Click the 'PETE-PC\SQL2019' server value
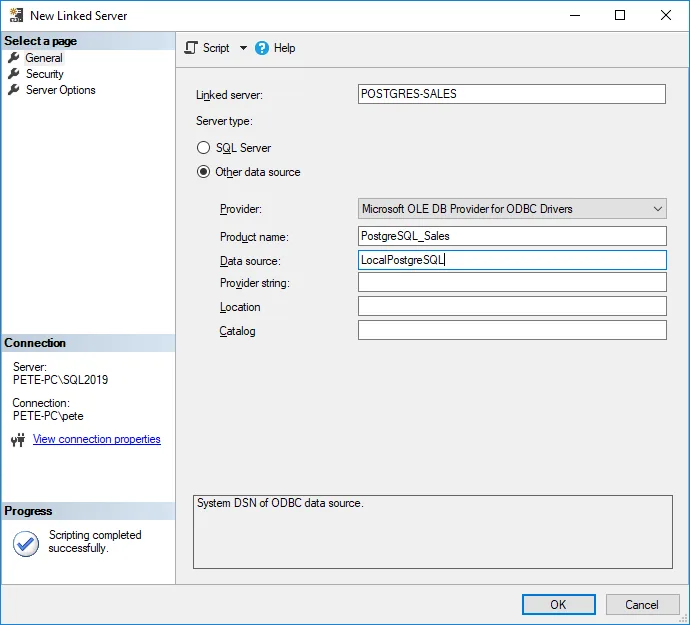This screenshot has width=690, height=625. pos(60,379)
